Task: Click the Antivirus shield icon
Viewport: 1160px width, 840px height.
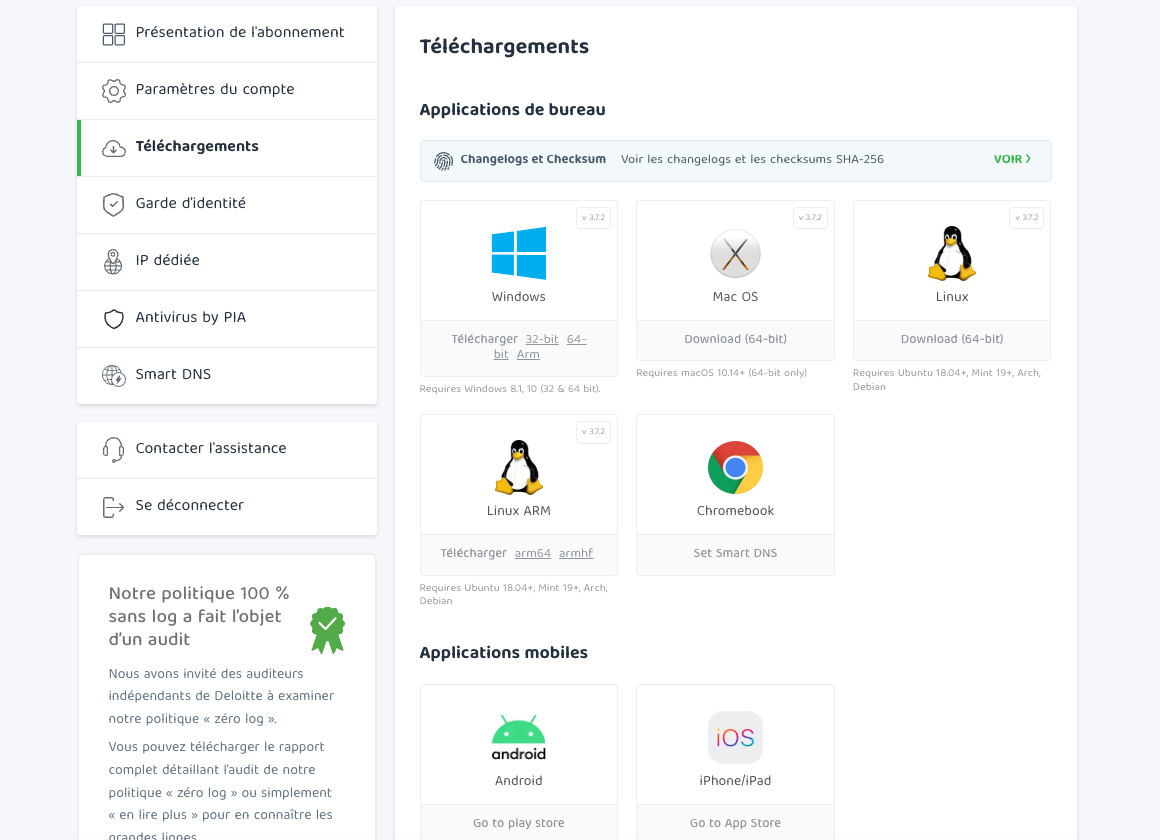Action: (113, 319)
